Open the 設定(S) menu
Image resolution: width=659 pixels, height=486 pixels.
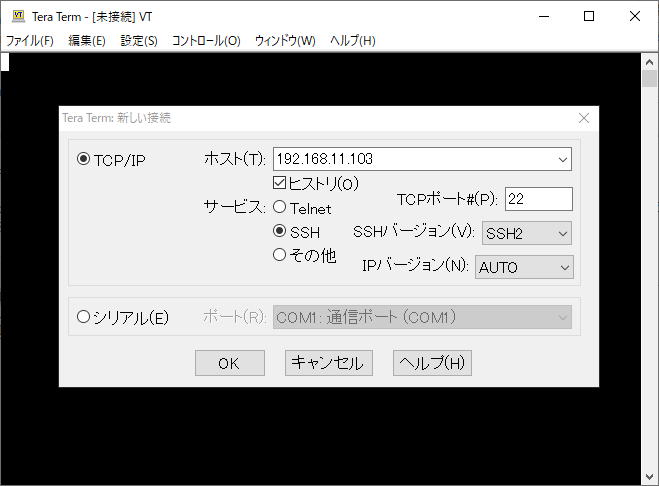click(139, 41)
